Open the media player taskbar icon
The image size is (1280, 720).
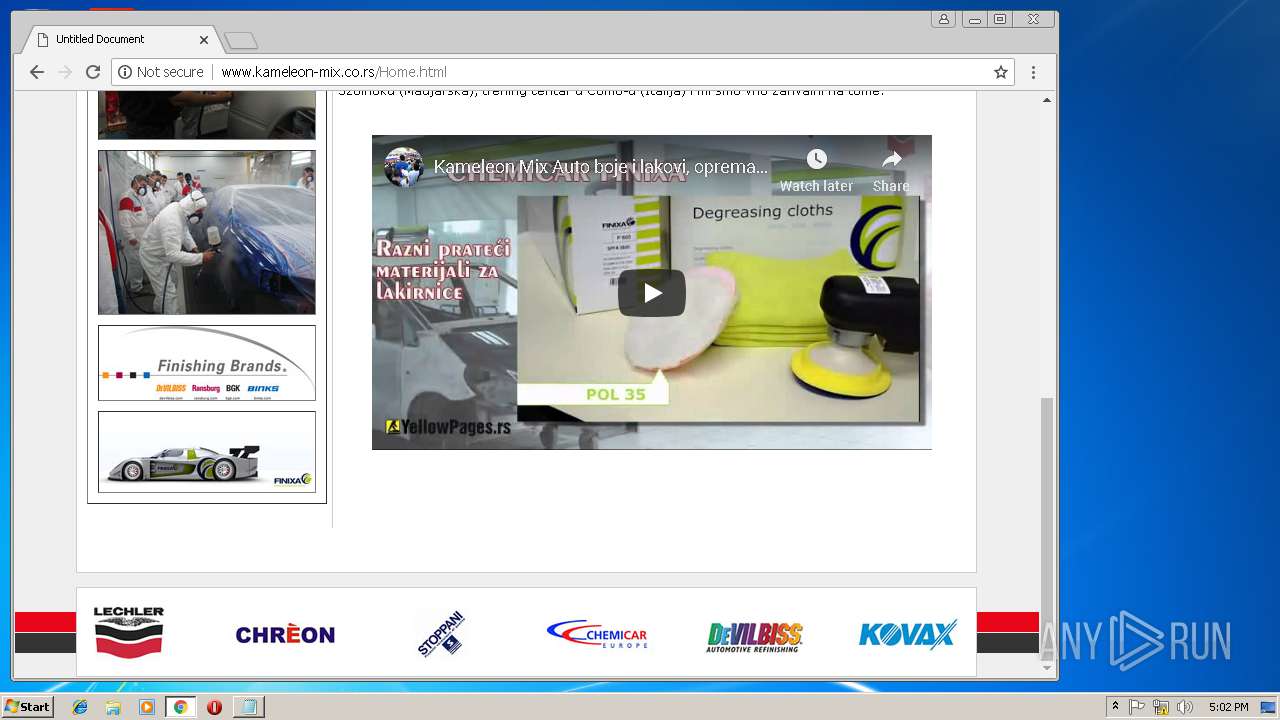[147, 707]
